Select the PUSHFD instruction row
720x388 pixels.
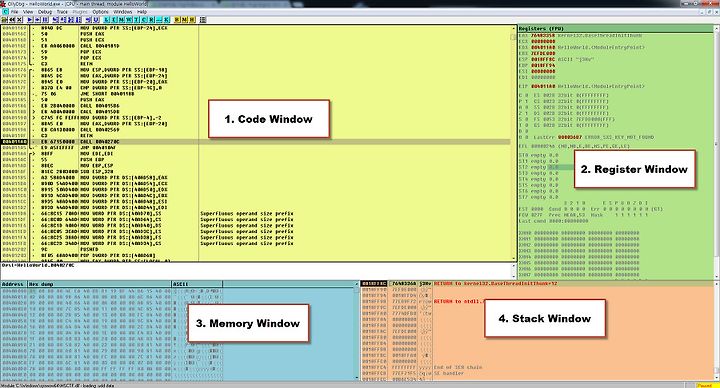[x=255, y=249]
